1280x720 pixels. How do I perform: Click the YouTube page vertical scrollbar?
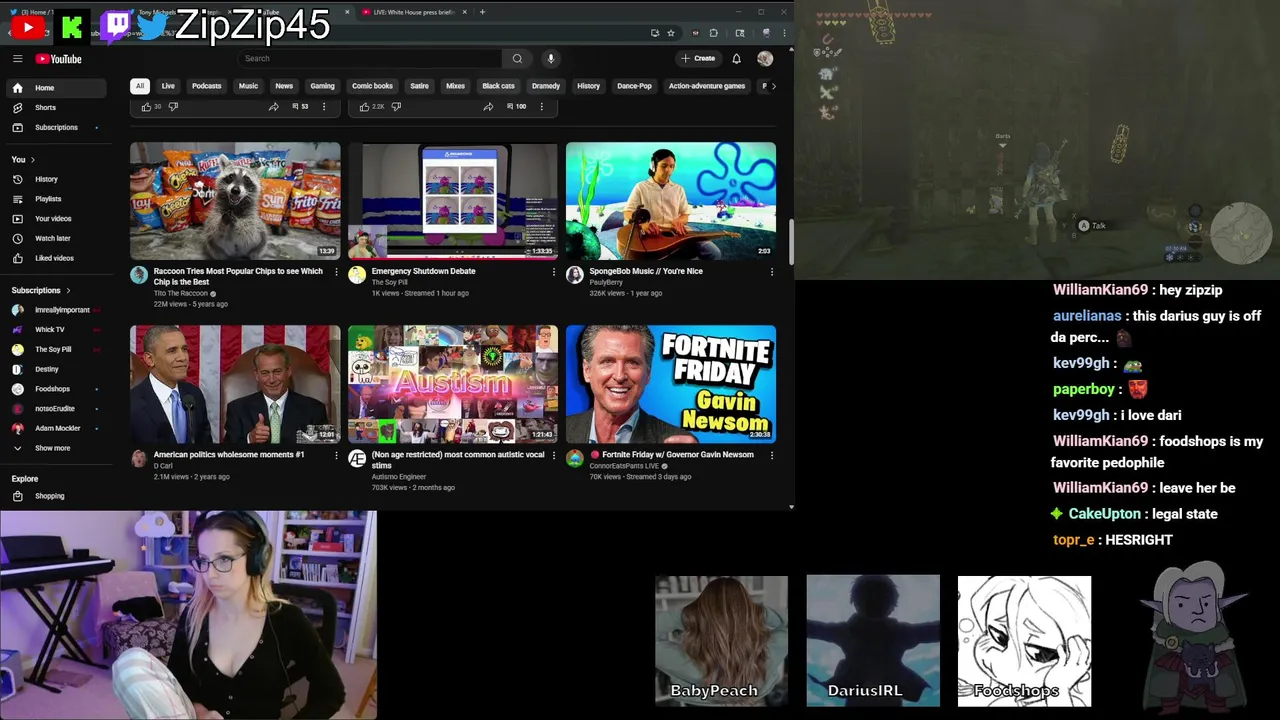coord(791,240)
